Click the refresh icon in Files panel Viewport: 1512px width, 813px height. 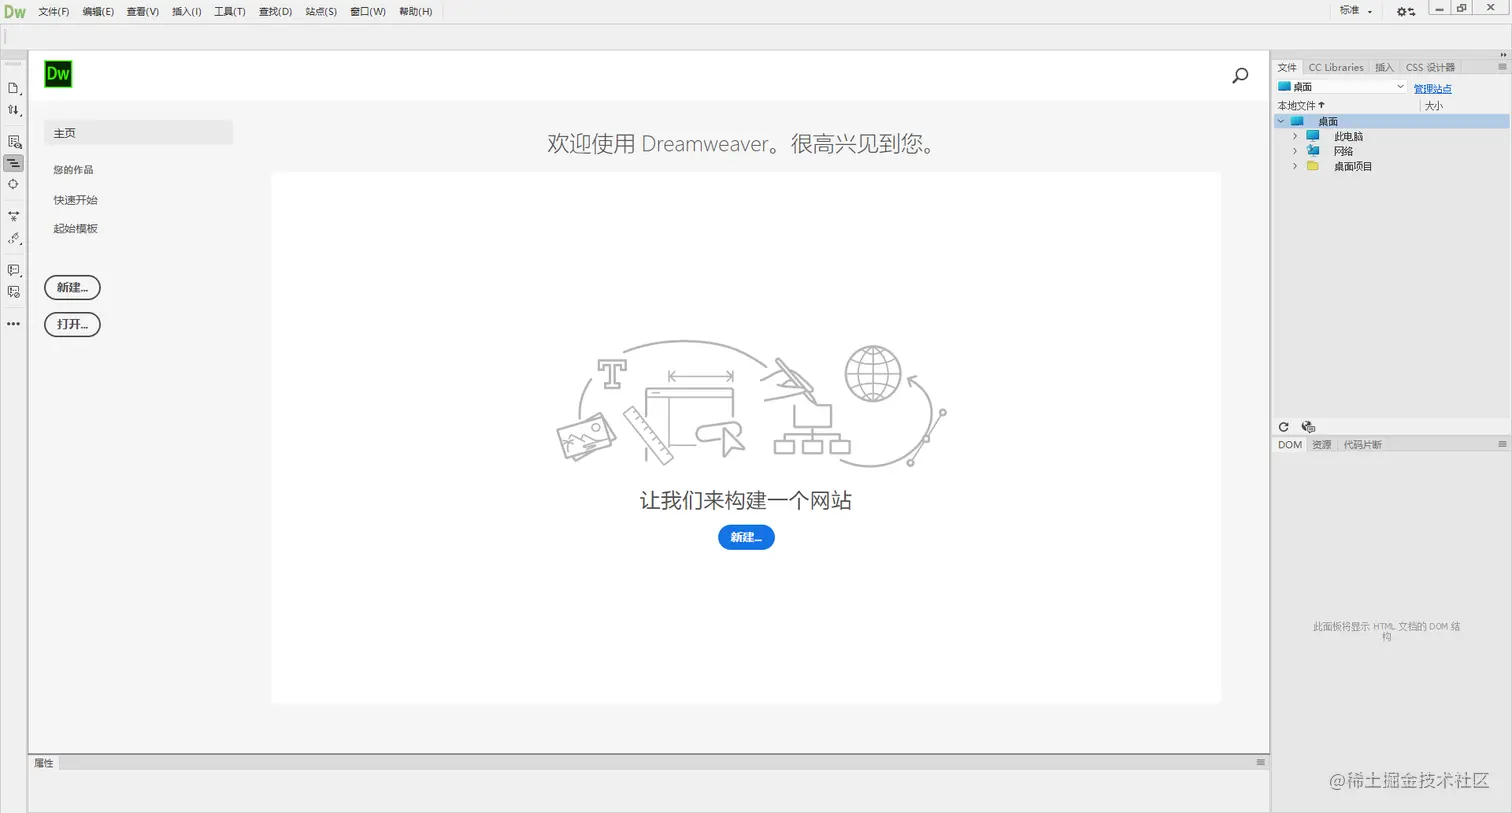point(1284,427)
